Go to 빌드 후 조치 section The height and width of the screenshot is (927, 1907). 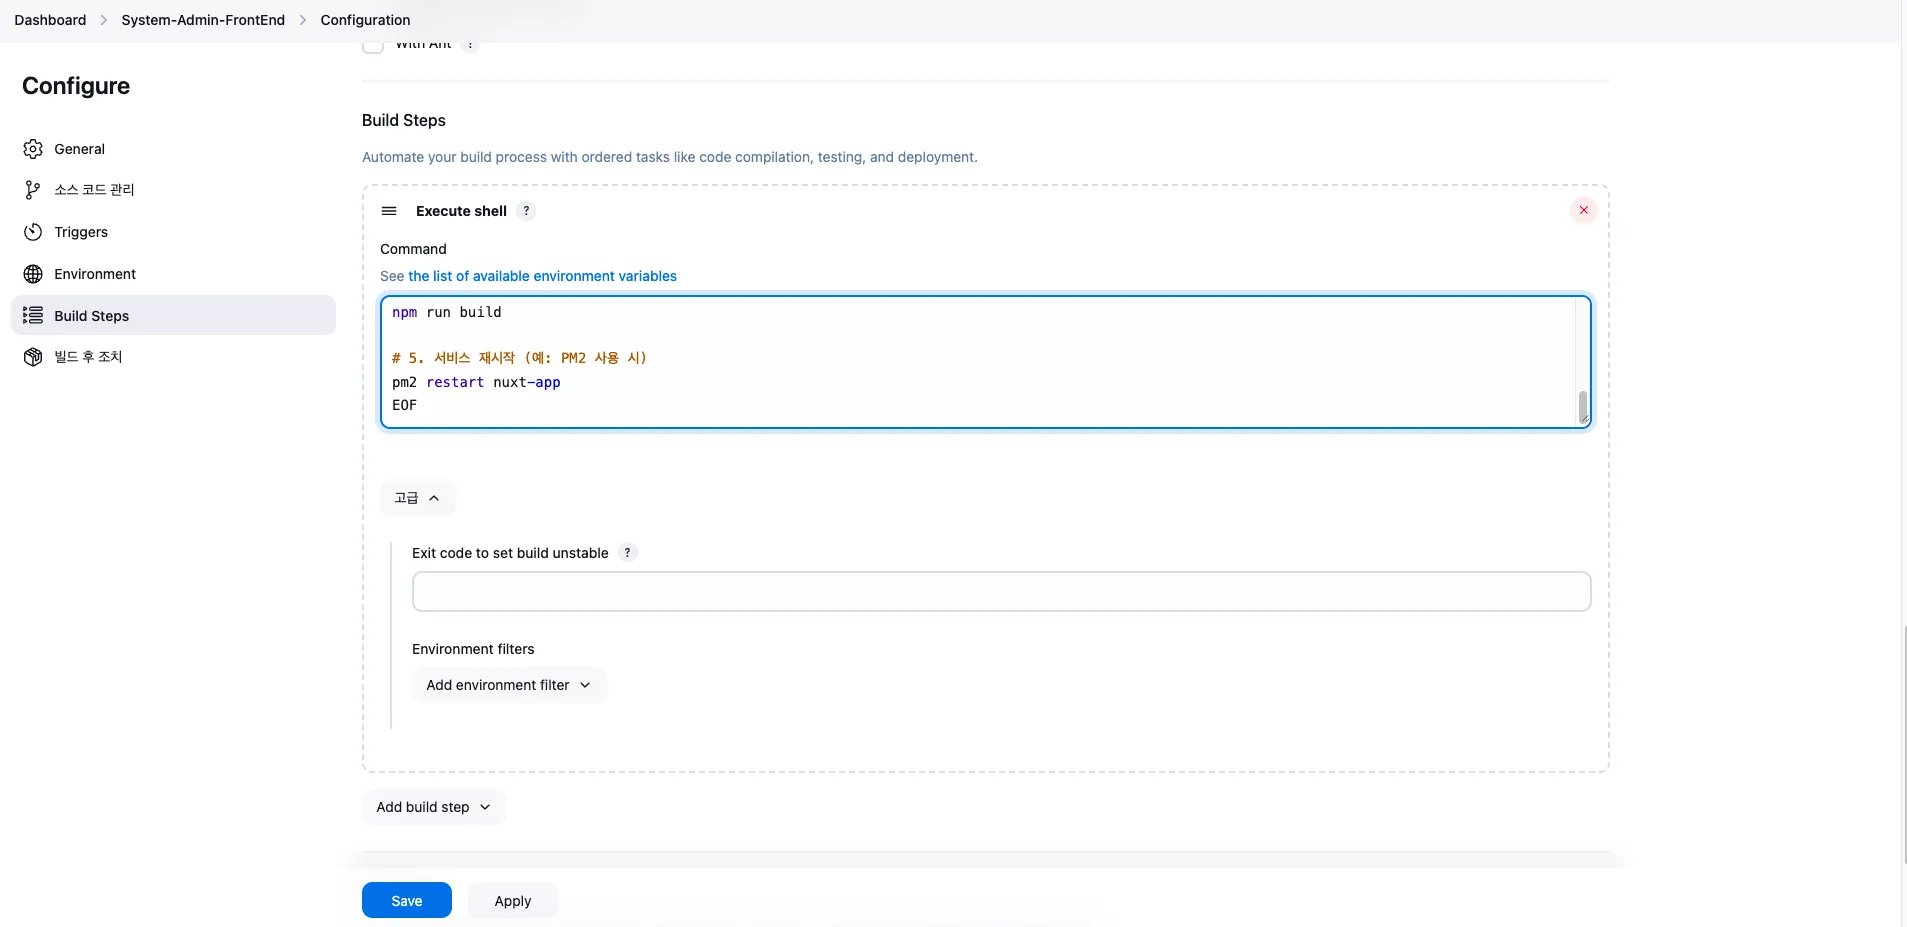(x=173, y=357)
